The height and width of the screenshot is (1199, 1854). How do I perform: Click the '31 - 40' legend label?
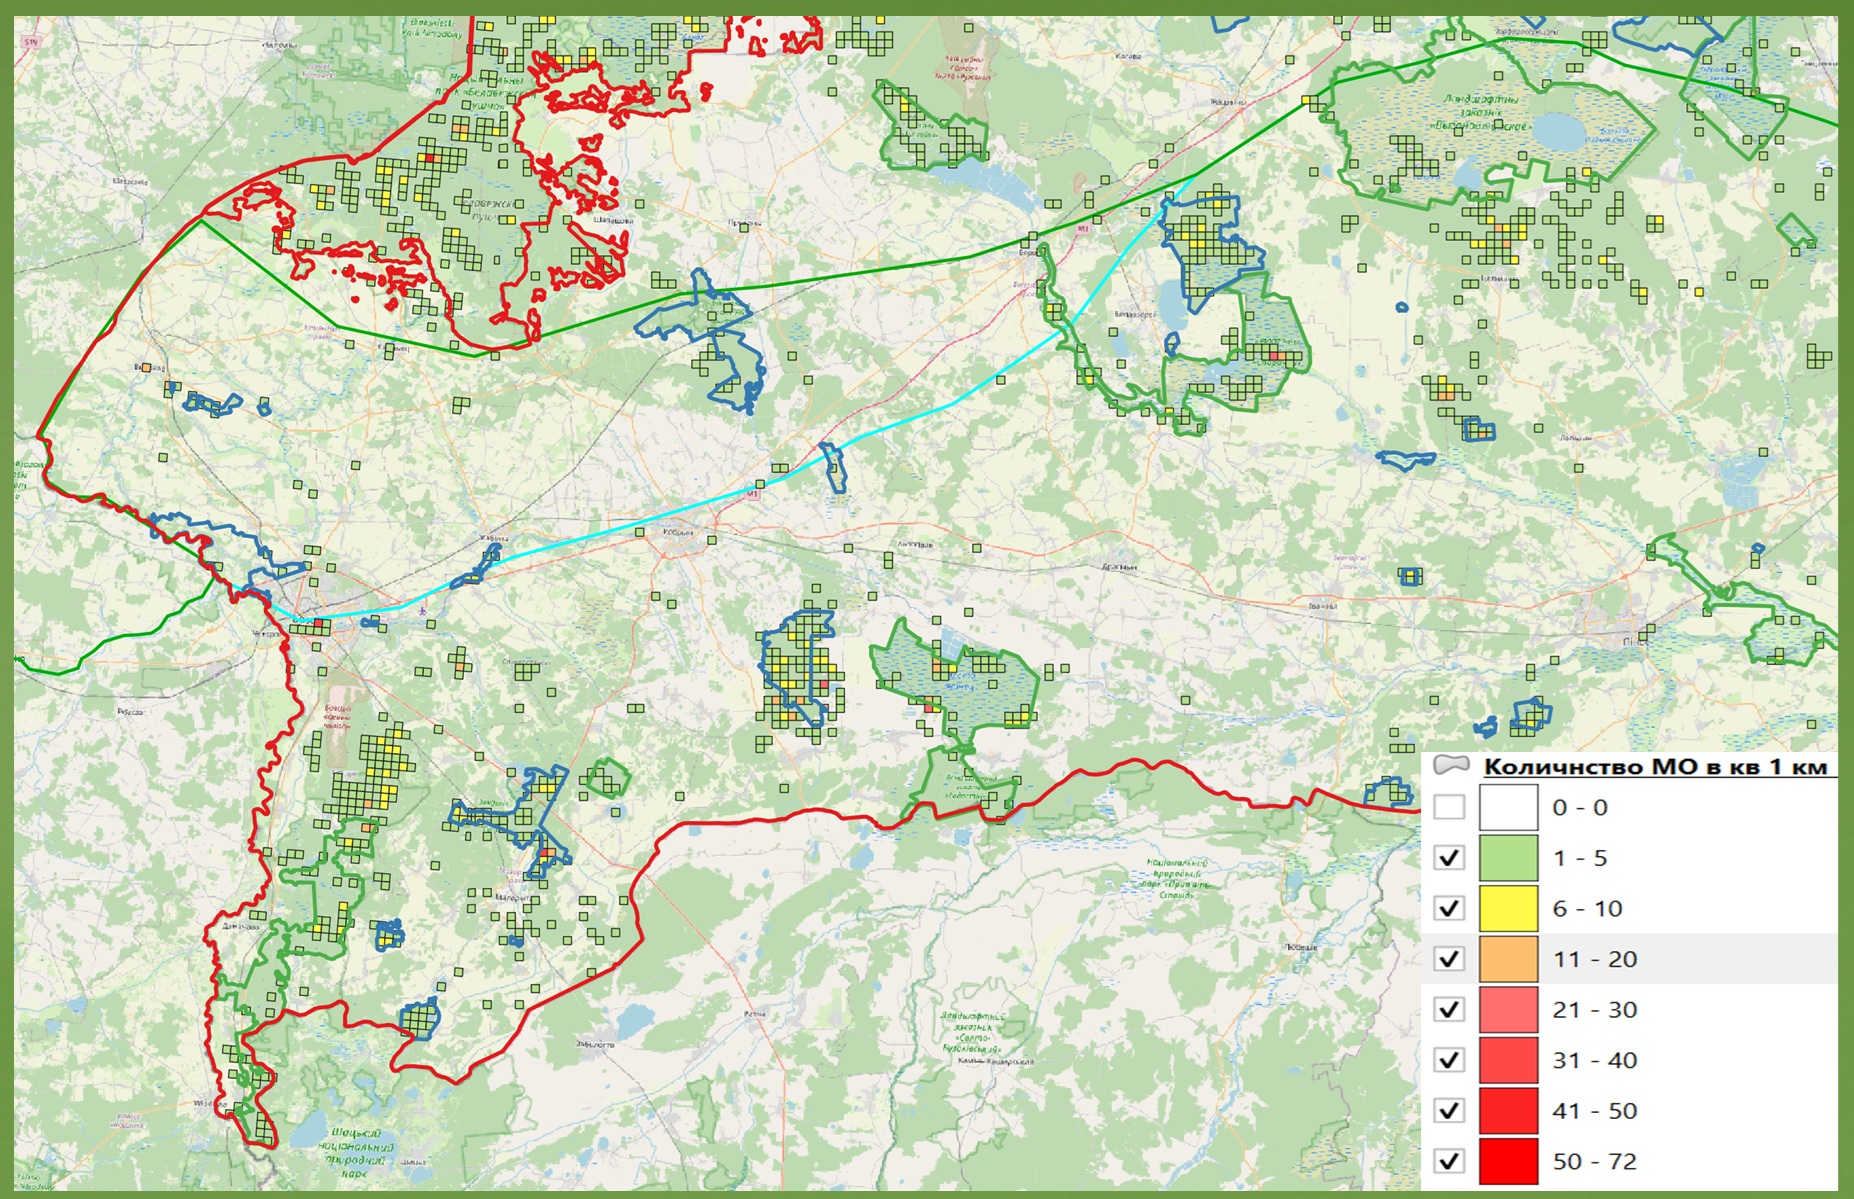pyautogui.click(x=1594, y=1060)
